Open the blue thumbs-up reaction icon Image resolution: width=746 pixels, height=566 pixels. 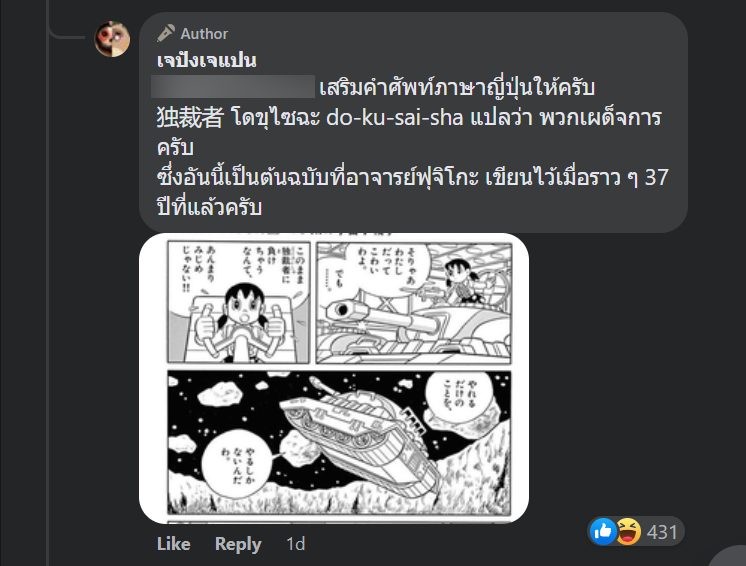click(x=603, y=531)
